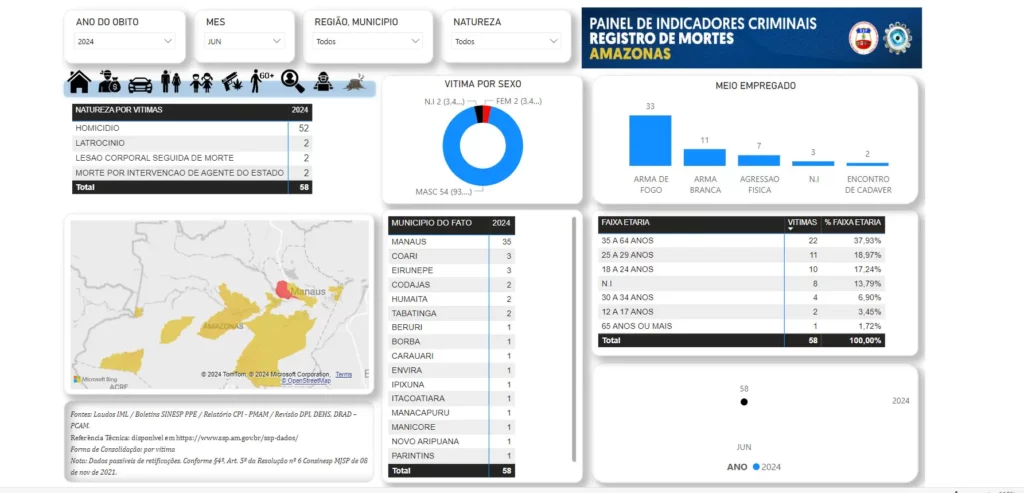Click the blue 2024 legend marker

[755, 467]
